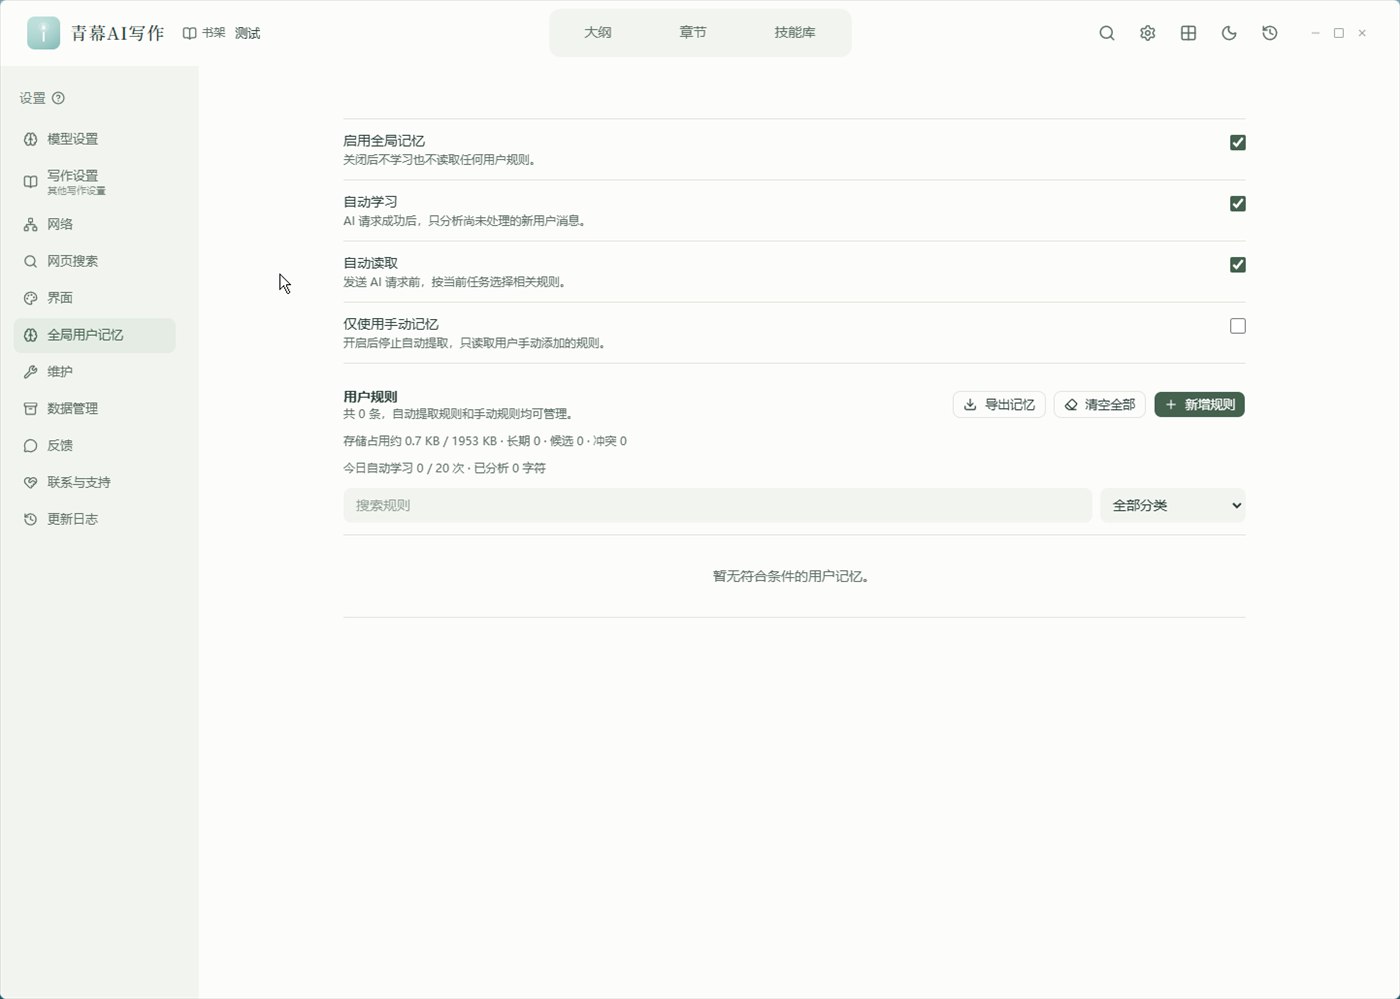Open 更新日志 in the sidebar
1400x999 pixels.
tap(95, 519)
